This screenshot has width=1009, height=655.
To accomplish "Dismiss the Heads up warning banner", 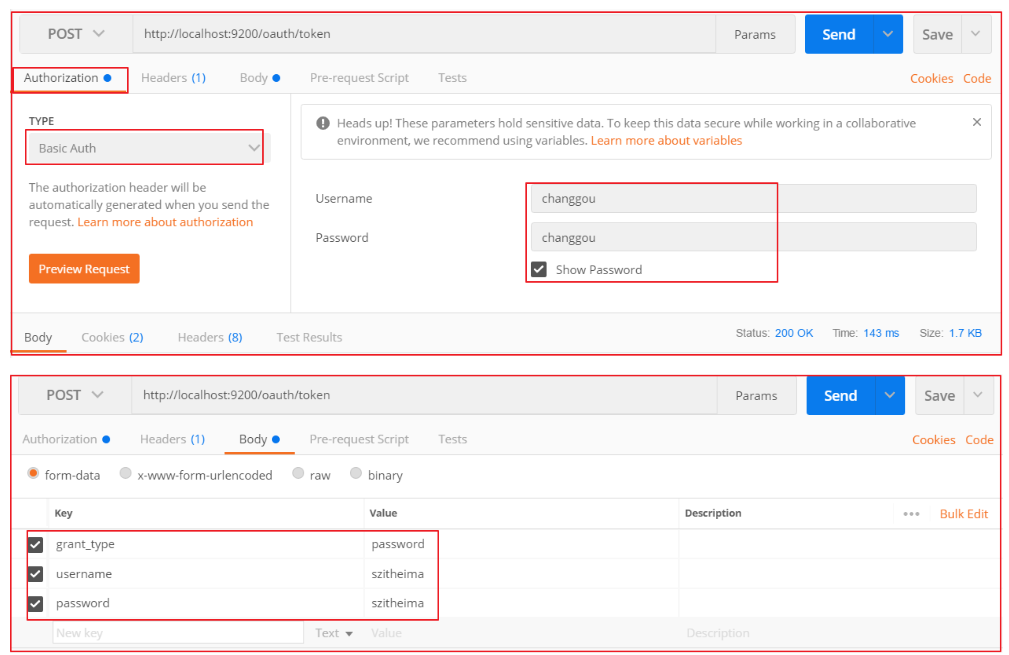I will coord(976,122).
